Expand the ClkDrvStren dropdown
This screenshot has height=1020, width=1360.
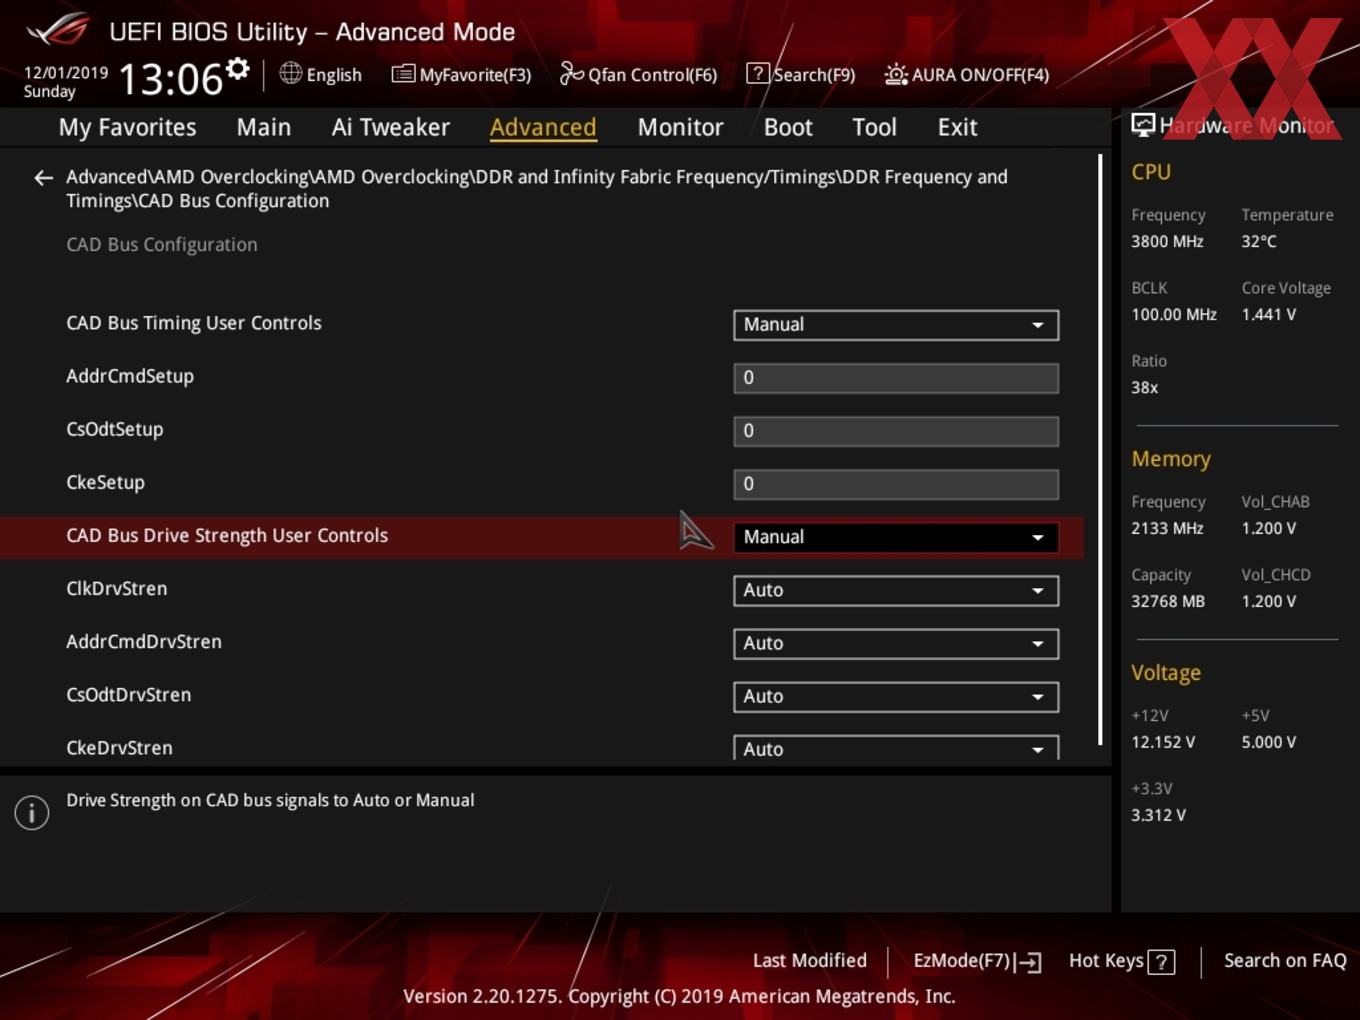click(896, 590)
